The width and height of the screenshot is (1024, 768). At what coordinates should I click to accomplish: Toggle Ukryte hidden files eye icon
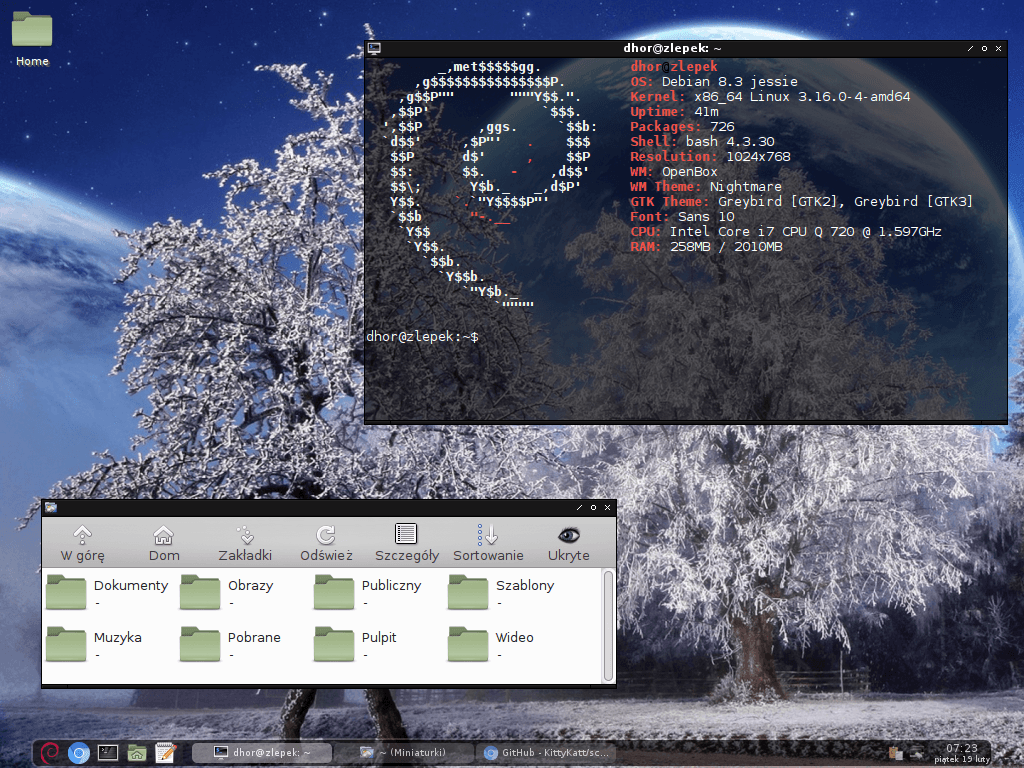[x=569, y=536]
